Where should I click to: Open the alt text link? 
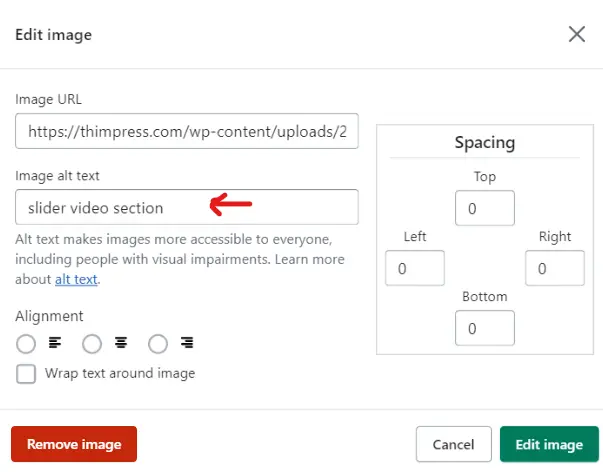tap(76, 279)
